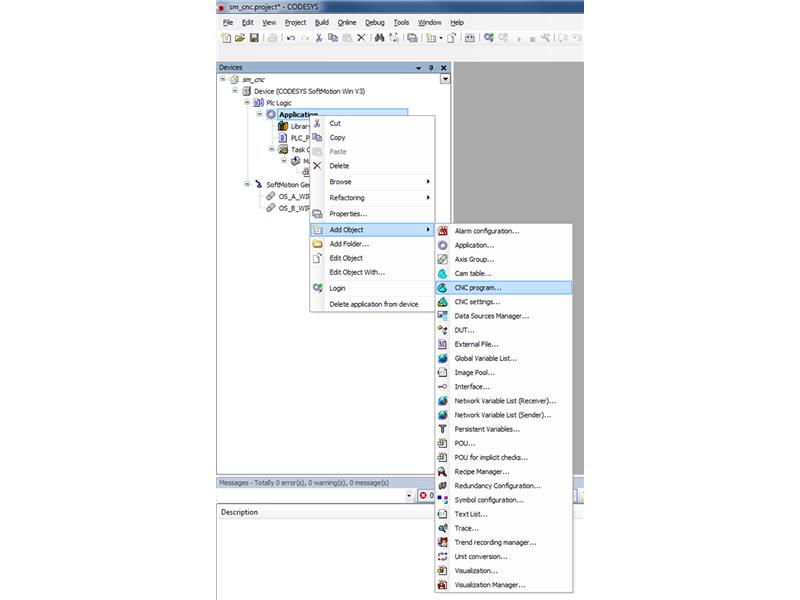The height and width of the screenshot is (600, 800).
Task: Click the Trace icon in submenu
Action: 443,529
